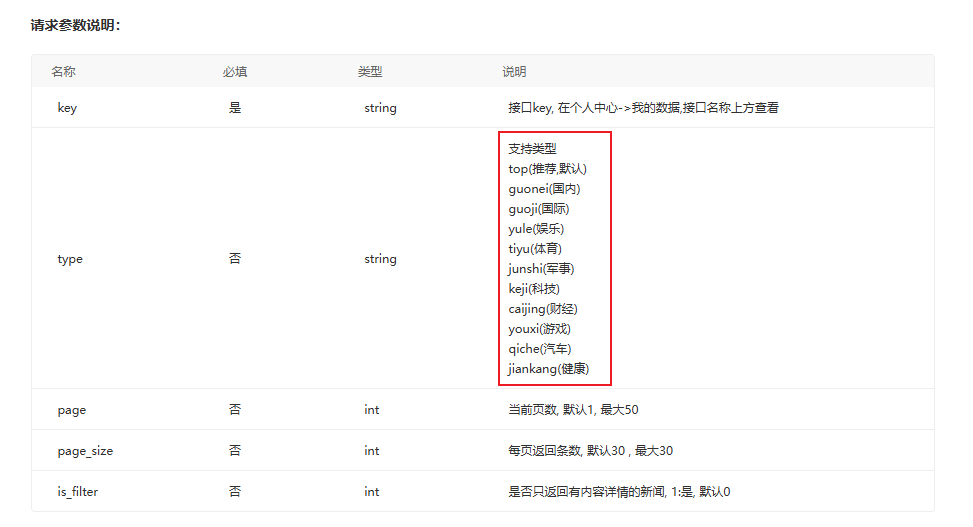
Task: Click string in the type row
Action: point(380,259)
